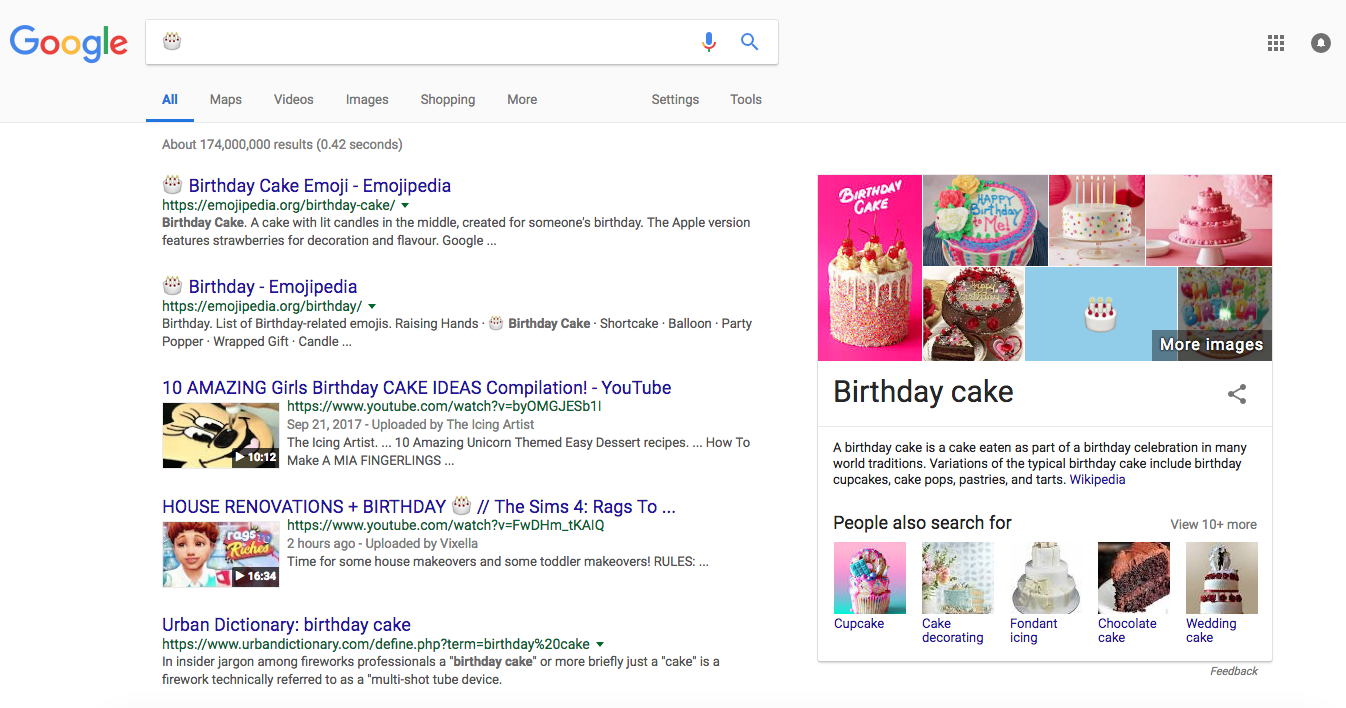This screenshot has height=708, width=1346.
Task: Switch to the Videos tab
Action: coord(294,100)
